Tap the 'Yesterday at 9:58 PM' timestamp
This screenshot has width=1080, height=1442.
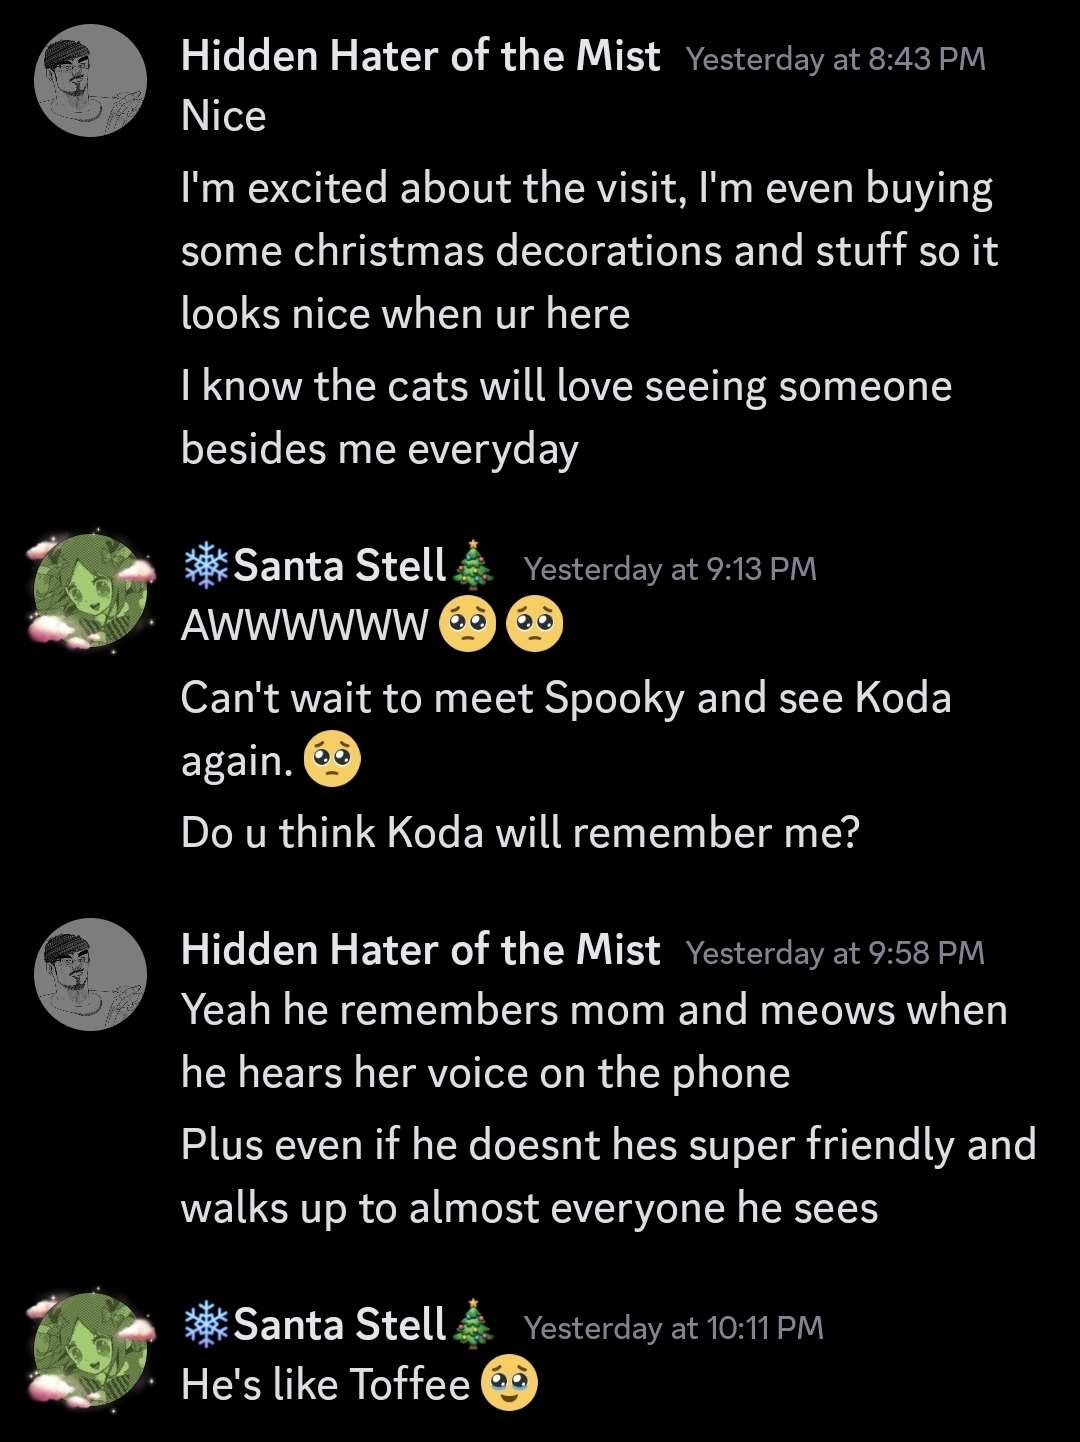[x=835, y=953]
